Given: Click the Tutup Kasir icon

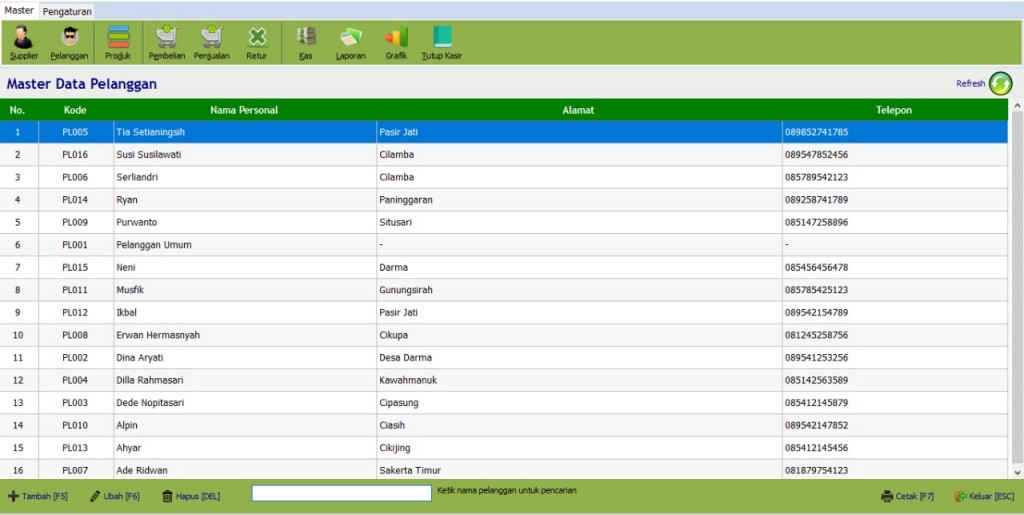Looking at the screenshot, I should click(442, 38).
